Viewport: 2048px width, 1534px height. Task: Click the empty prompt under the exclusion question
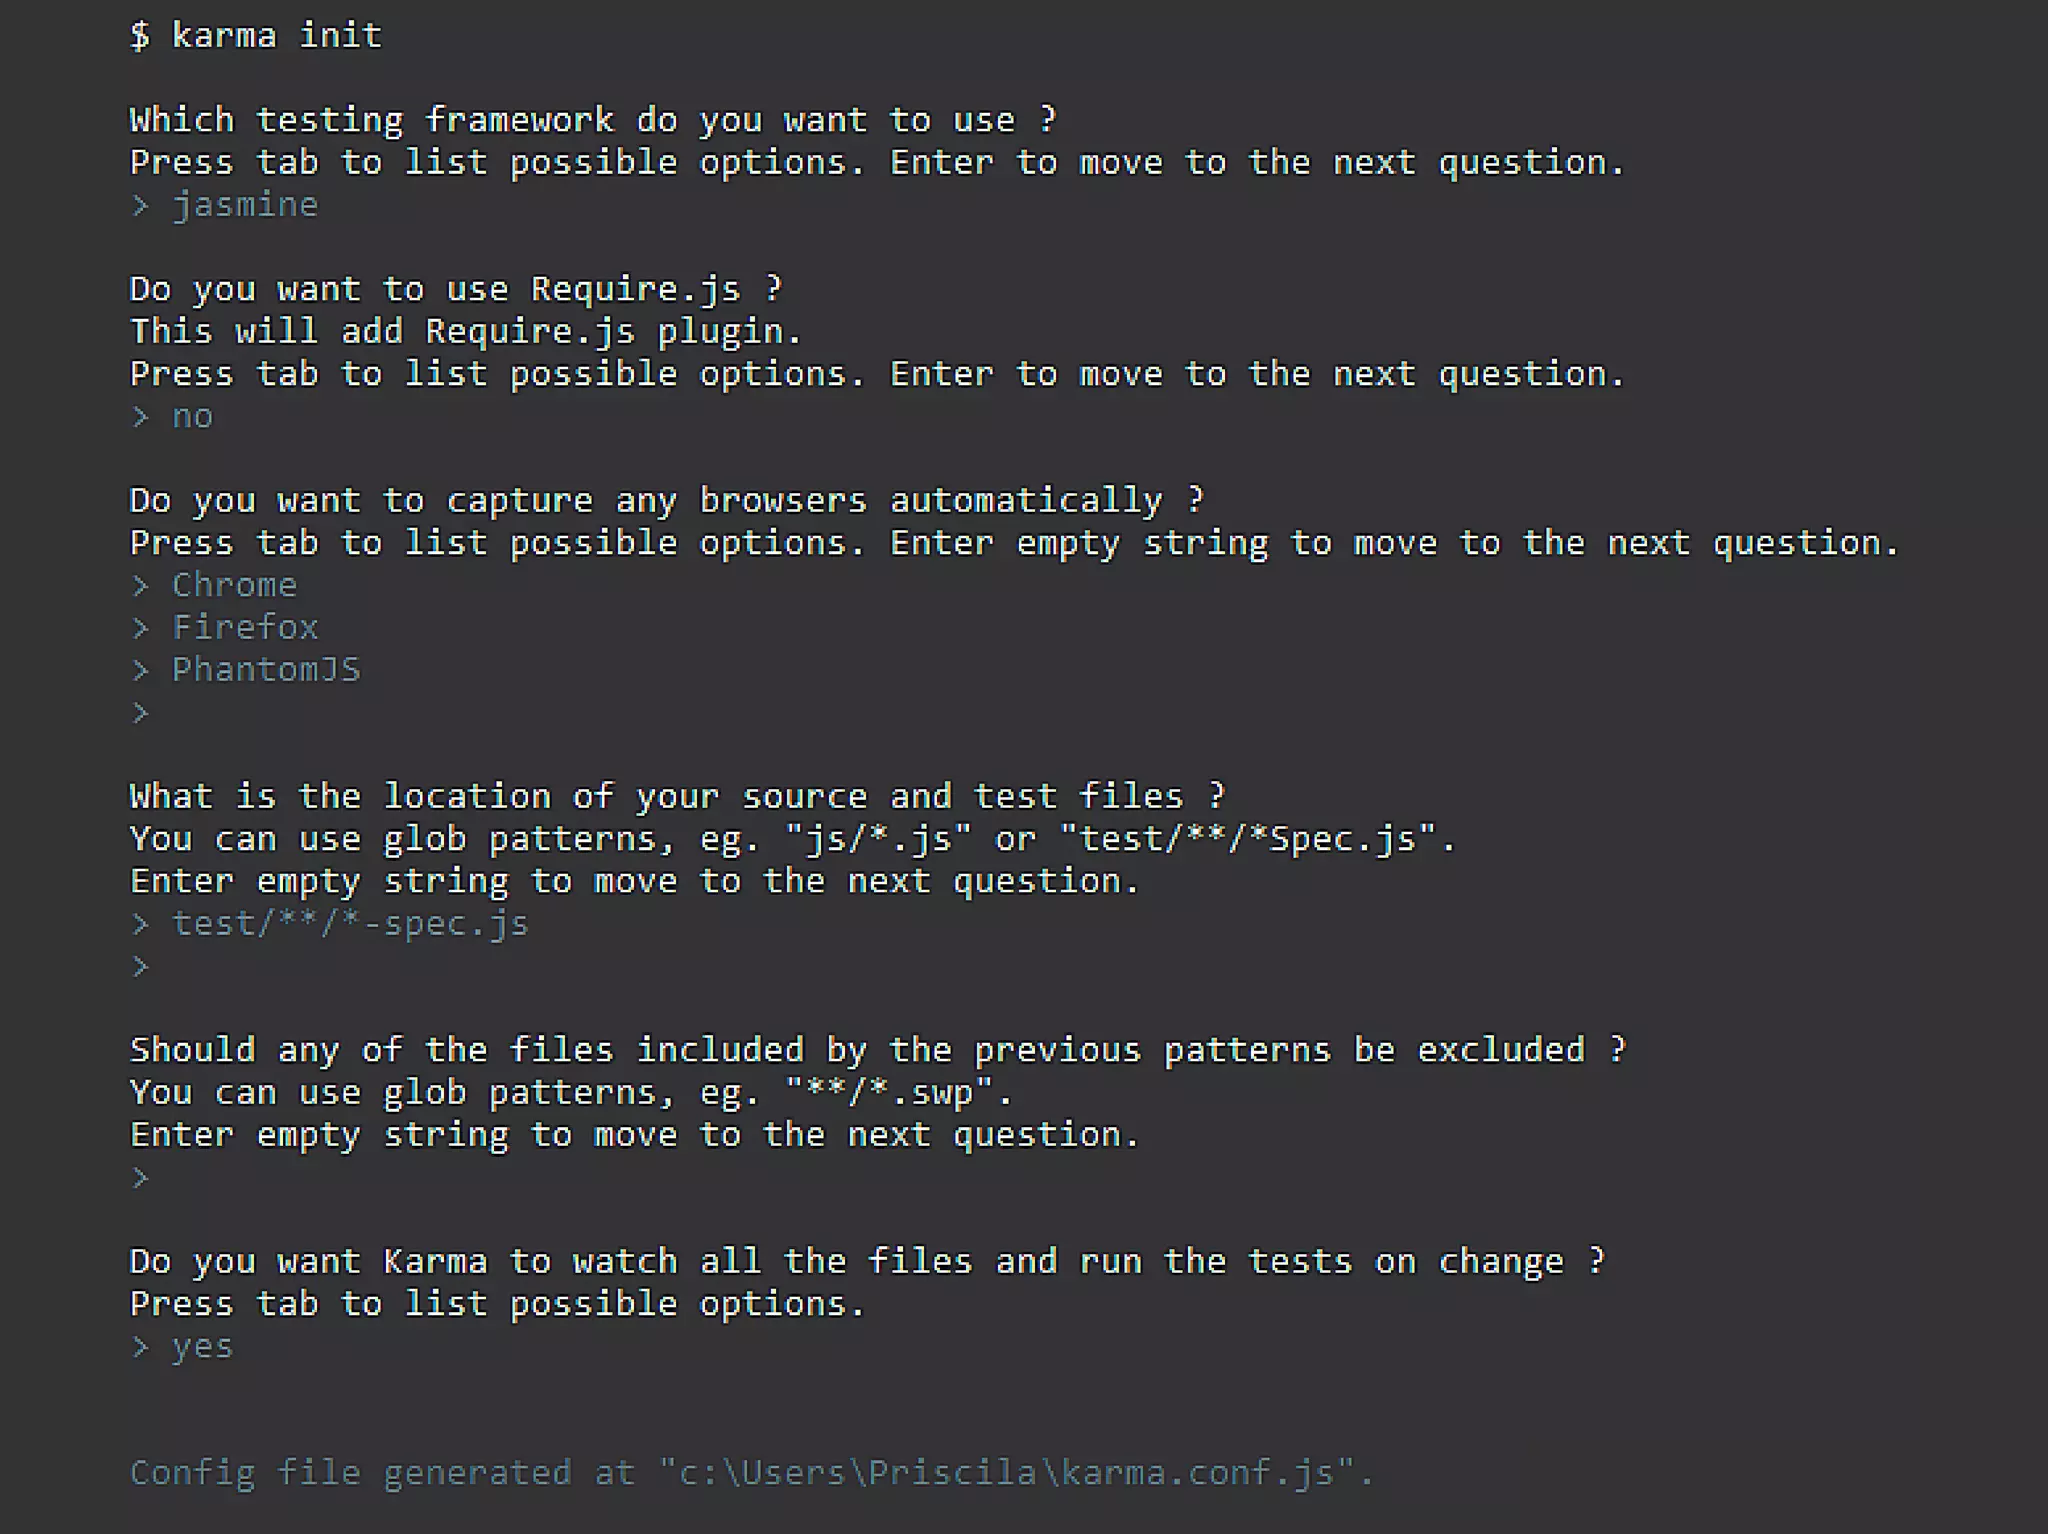click(x=141, y=1177)
